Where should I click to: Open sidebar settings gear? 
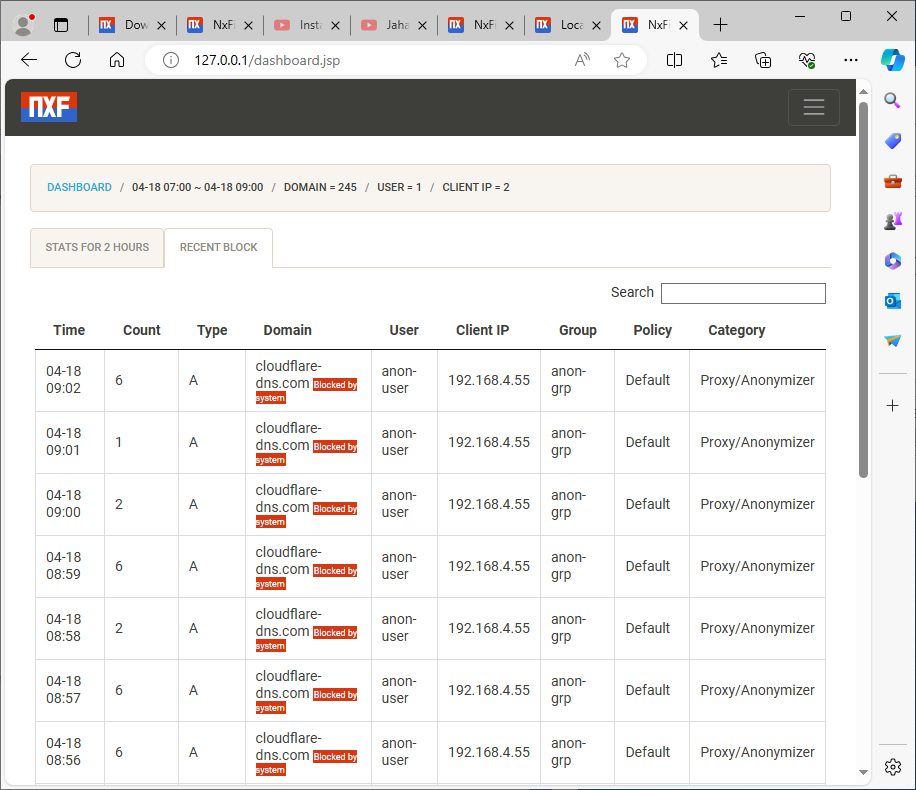point(893,766)
